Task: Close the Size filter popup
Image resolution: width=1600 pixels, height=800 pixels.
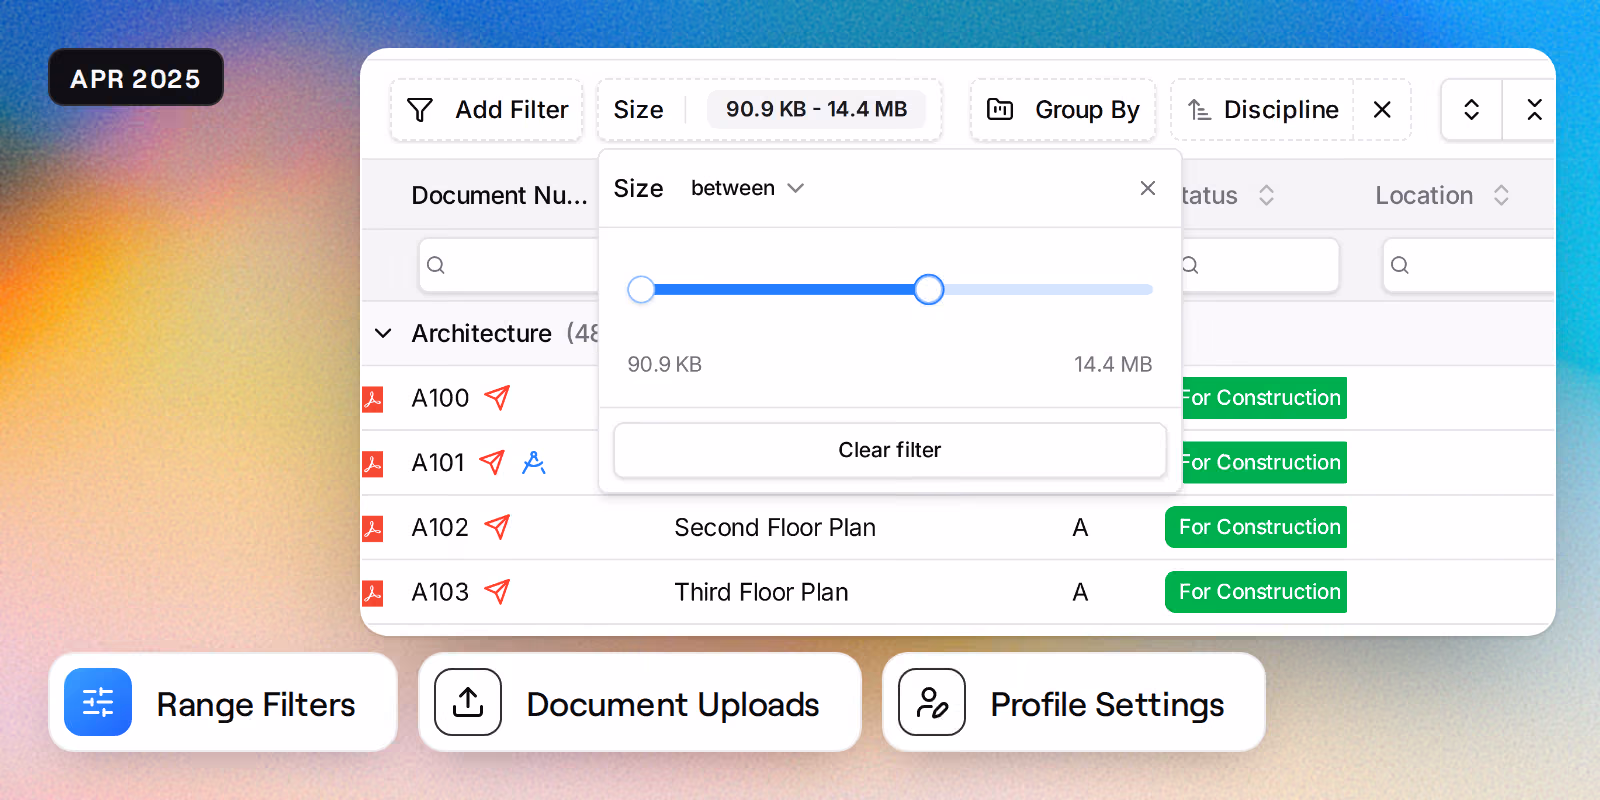Action: pyautogui.click(x=1148, y=188)
